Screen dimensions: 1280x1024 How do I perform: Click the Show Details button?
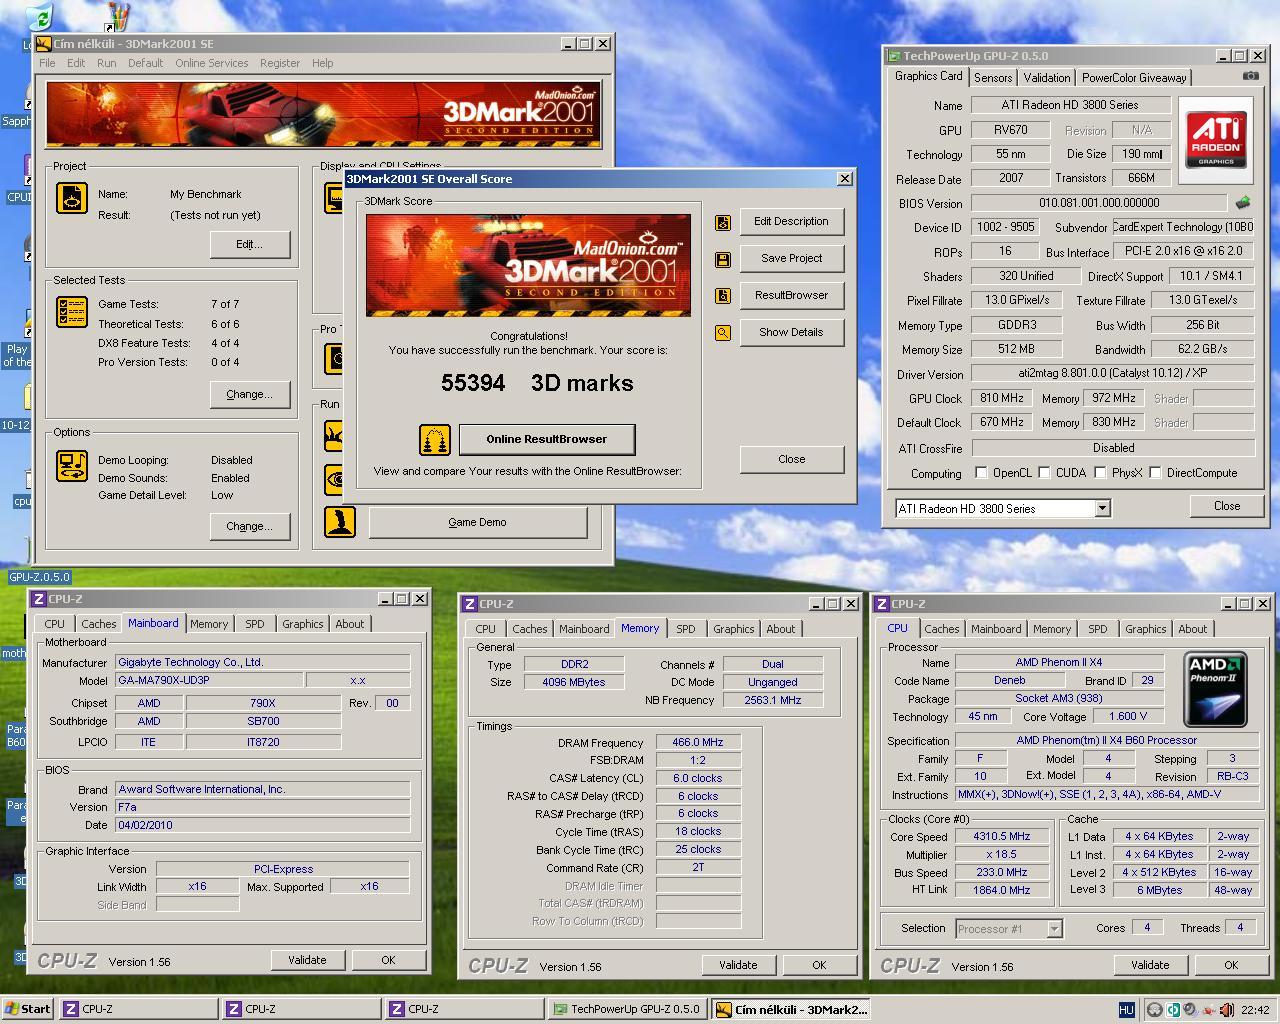click(x=791, y=333)
